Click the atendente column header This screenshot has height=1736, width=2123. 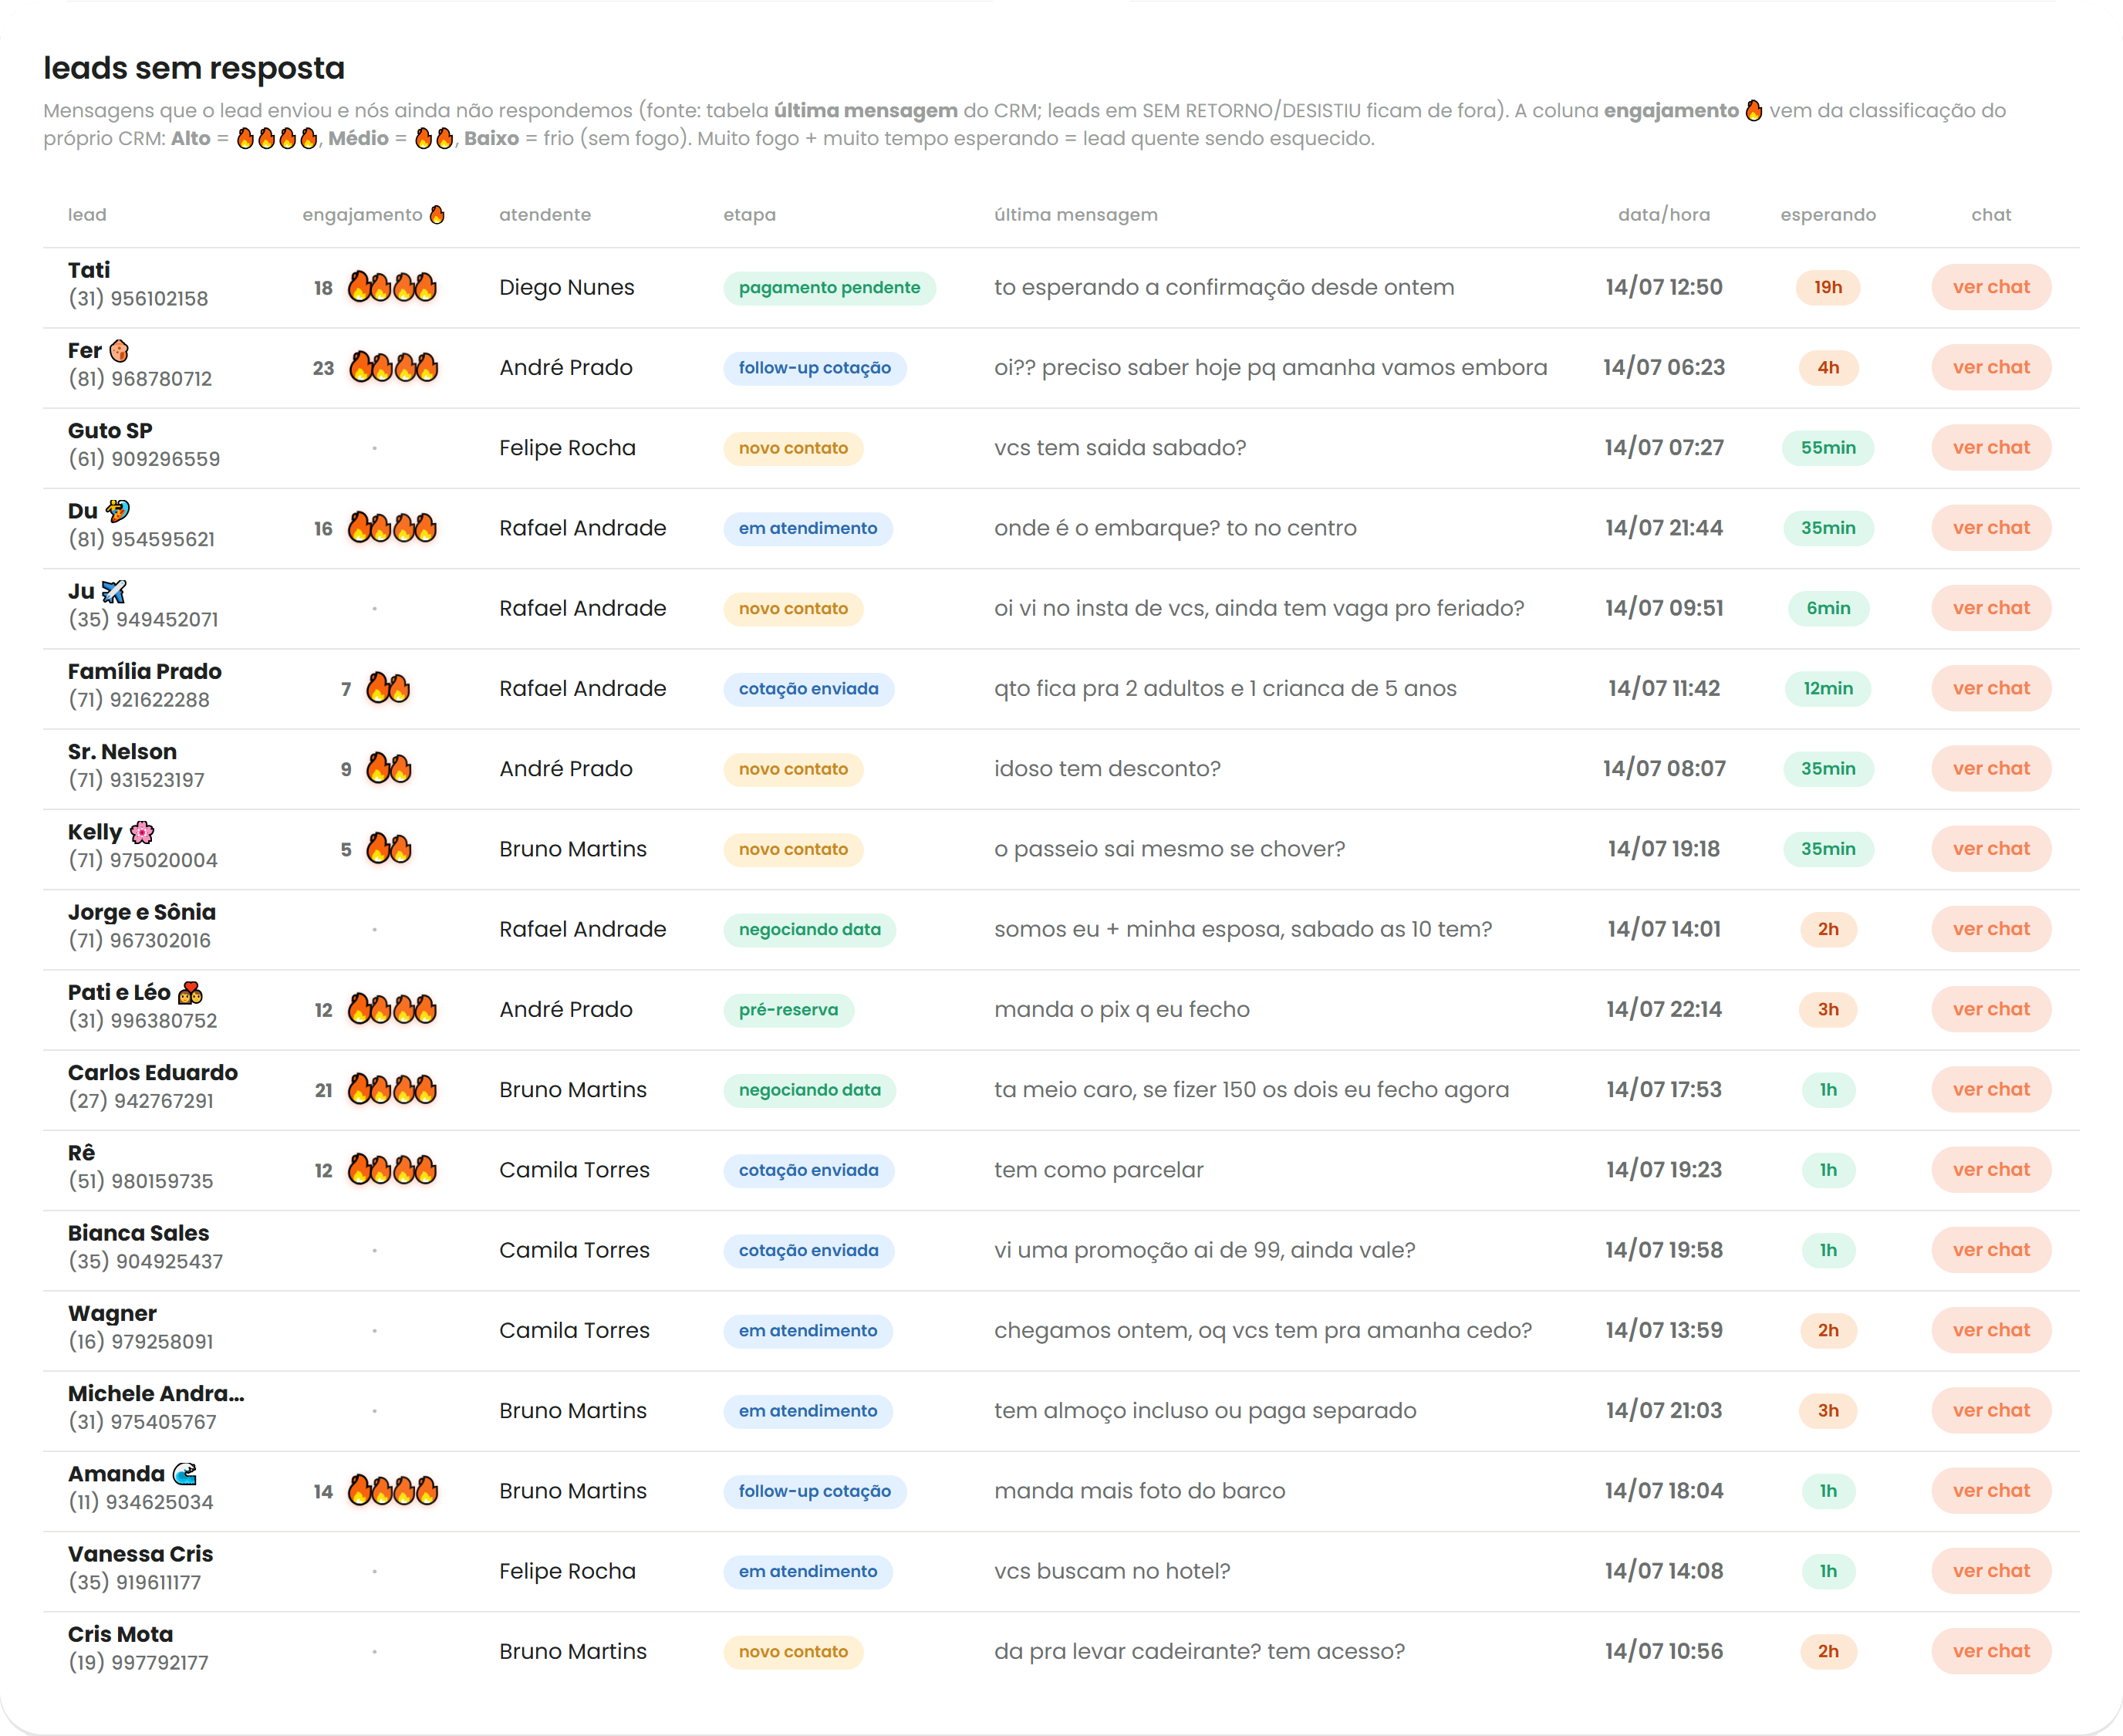(x=545, y=215)
